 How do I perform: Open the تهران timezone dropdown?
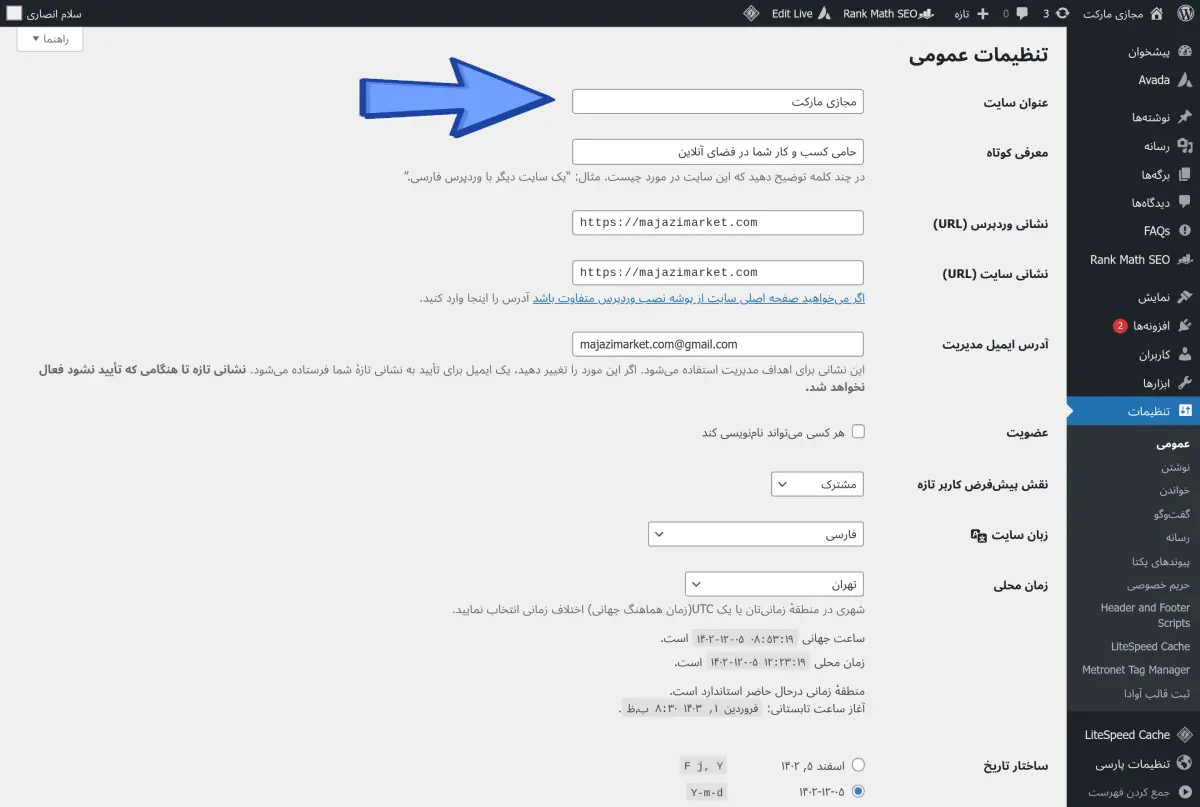(775, 583)
